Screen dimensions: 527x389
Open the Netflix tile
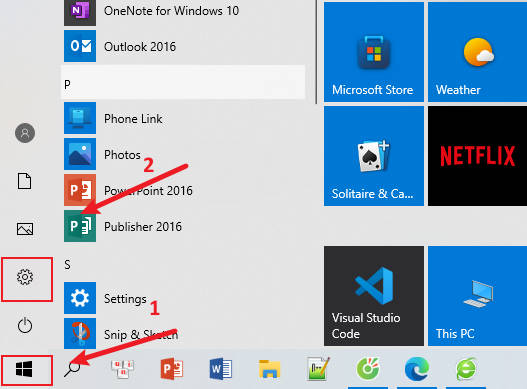[x=477, y=156]
